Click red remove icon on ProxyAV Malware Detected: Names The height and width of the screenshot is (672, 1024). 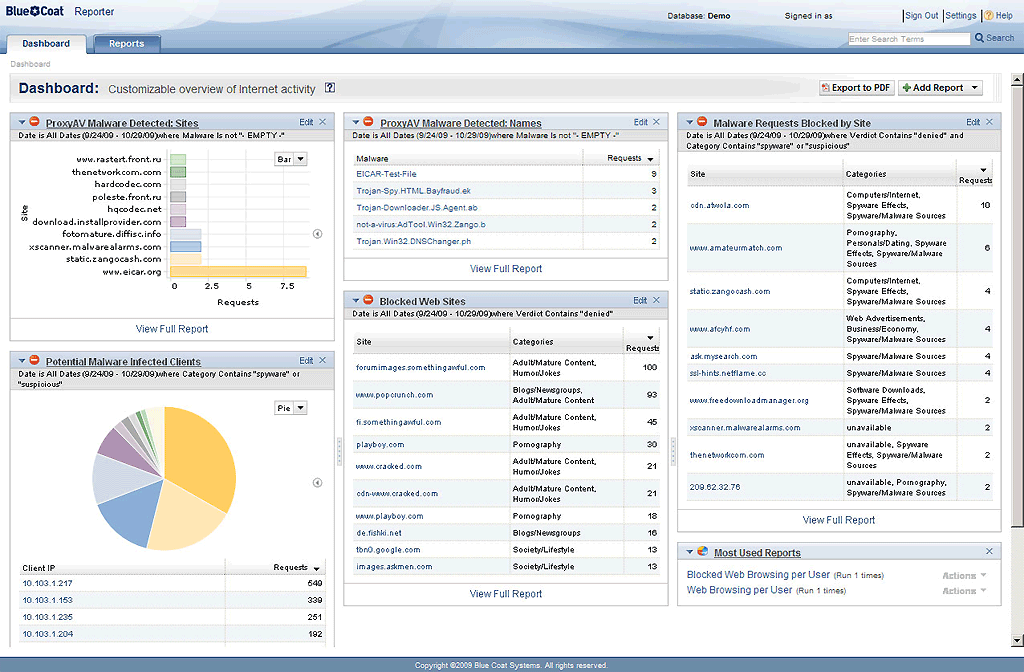click(x=368, y=121)
